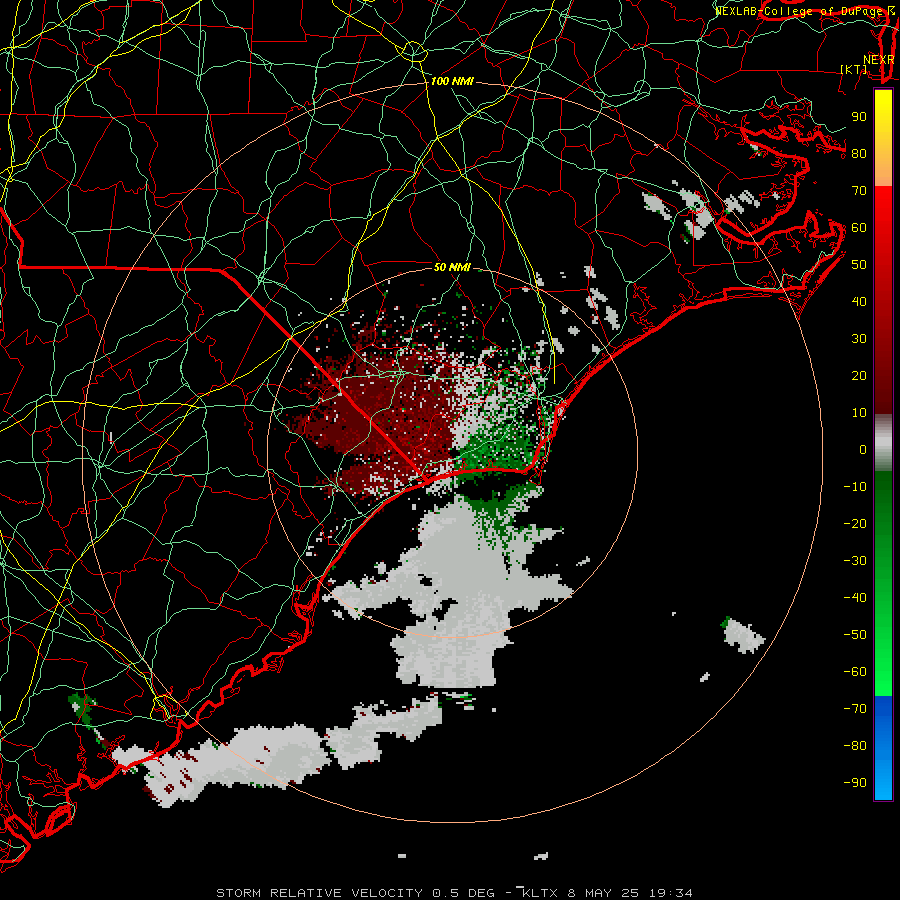Click the positive 60 knot scale label
This screenshot has width=900, height=900.
(x=859, y=227)
